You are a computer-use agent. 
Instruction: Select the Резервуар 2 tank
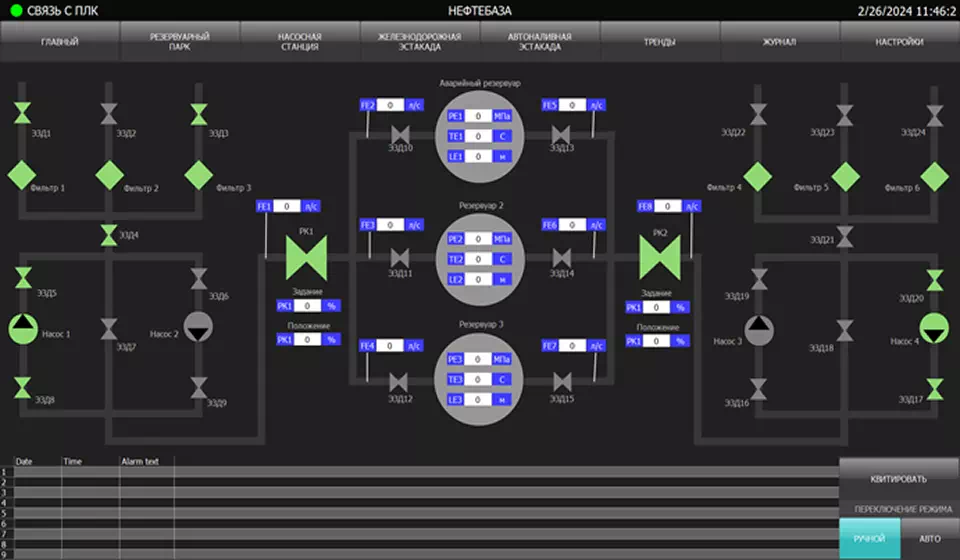pos(480,259)
